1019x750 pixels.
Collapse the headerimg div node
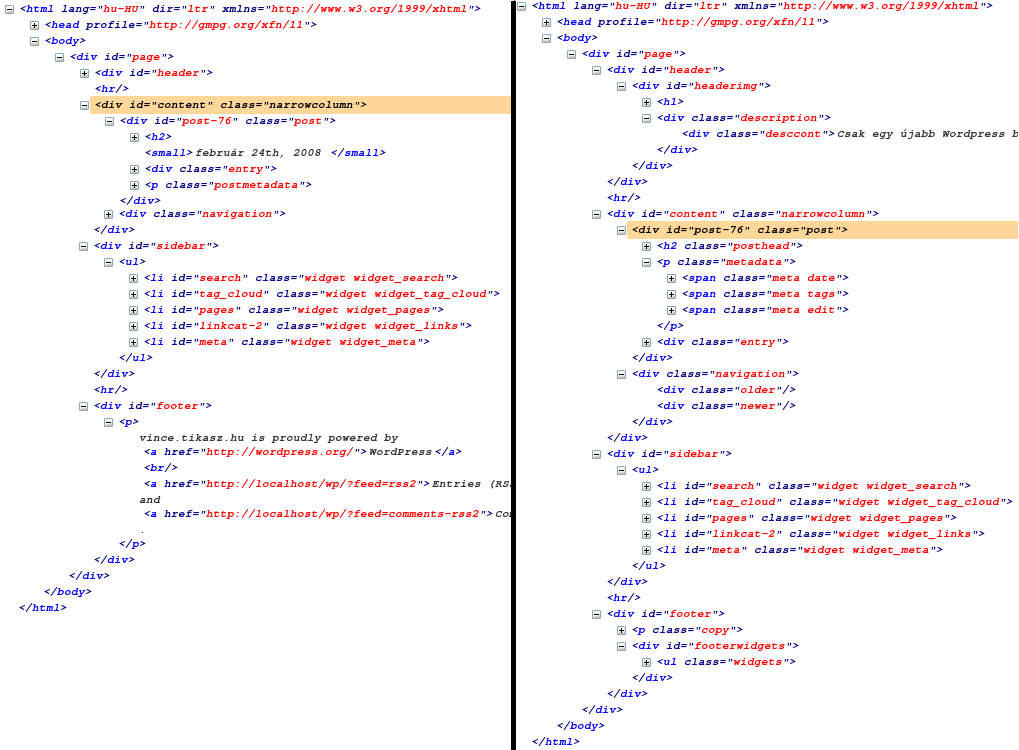point(622,86)
